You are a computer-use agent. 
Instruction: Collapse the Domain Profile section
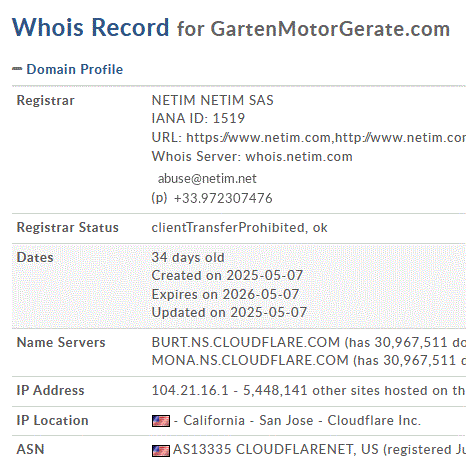17,69
